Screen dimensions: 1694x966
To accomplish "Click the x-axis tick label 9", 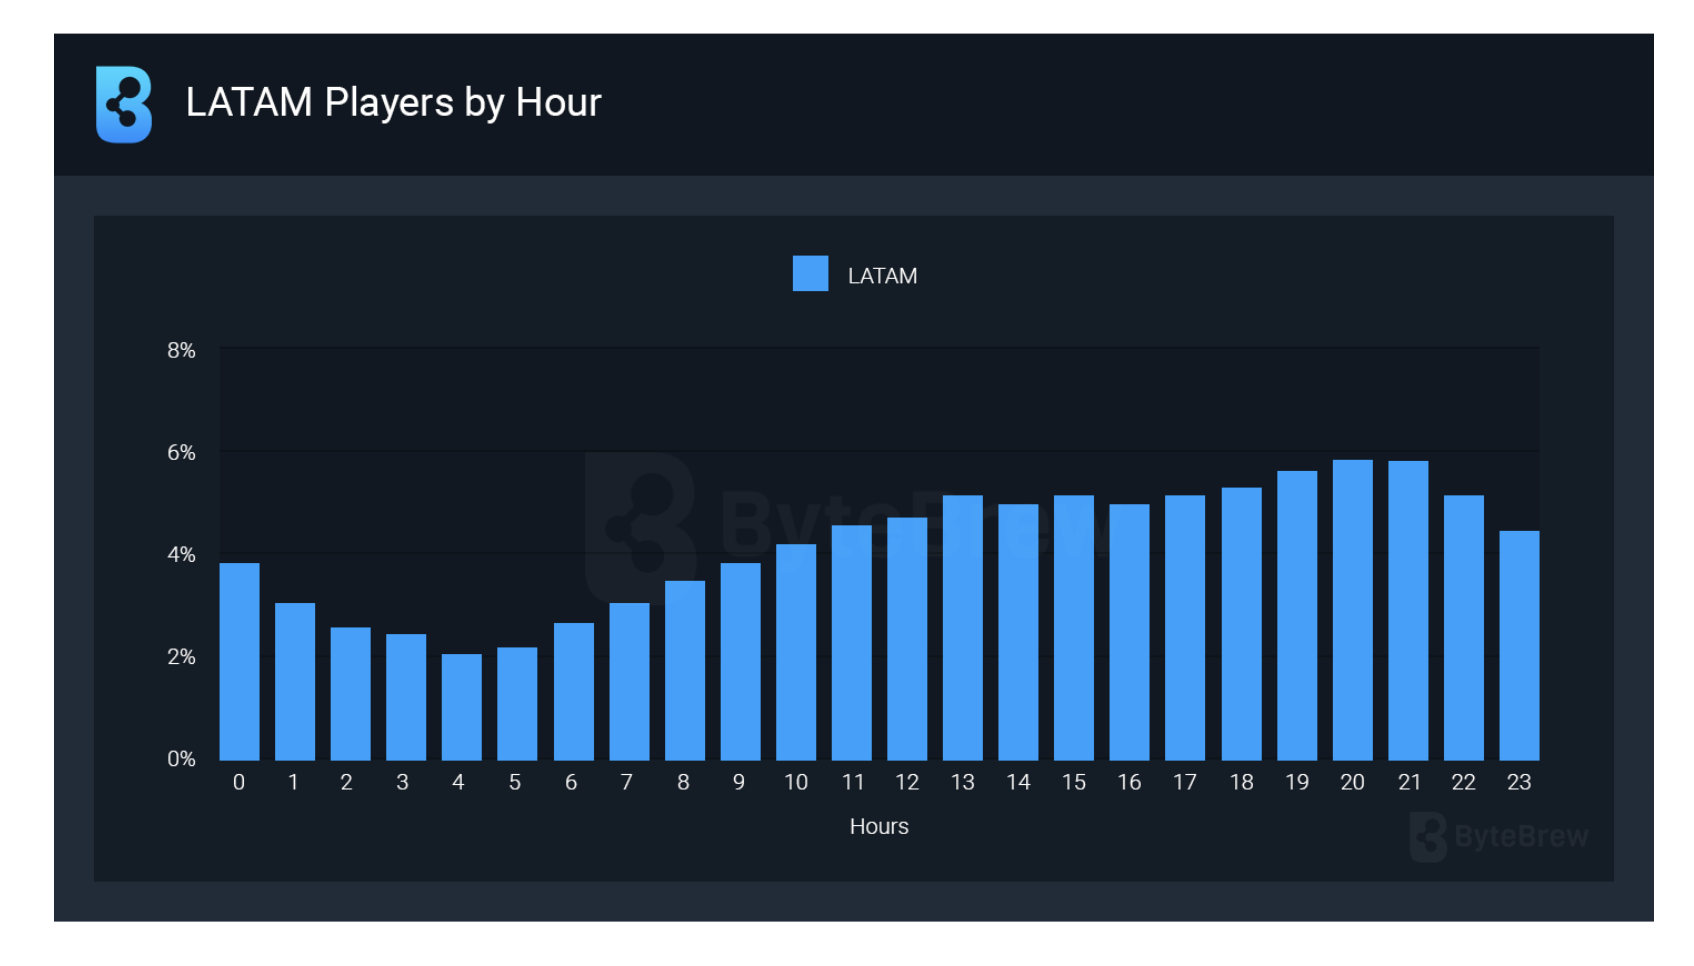I will point(739,782).
